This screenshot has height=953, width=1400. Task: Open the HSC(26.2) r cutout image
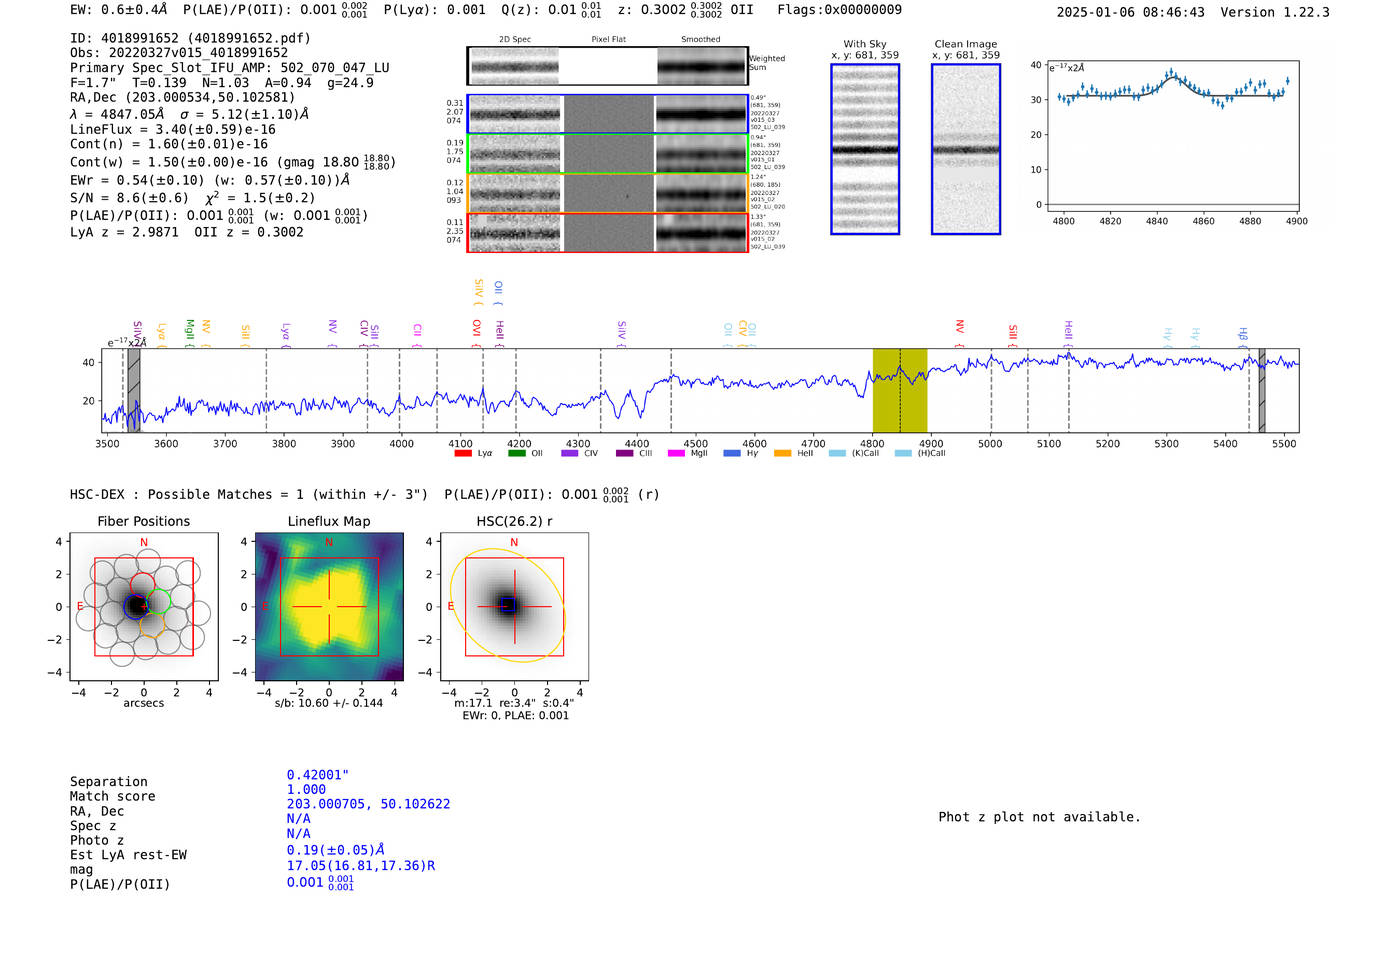click(x=514, y=606)
